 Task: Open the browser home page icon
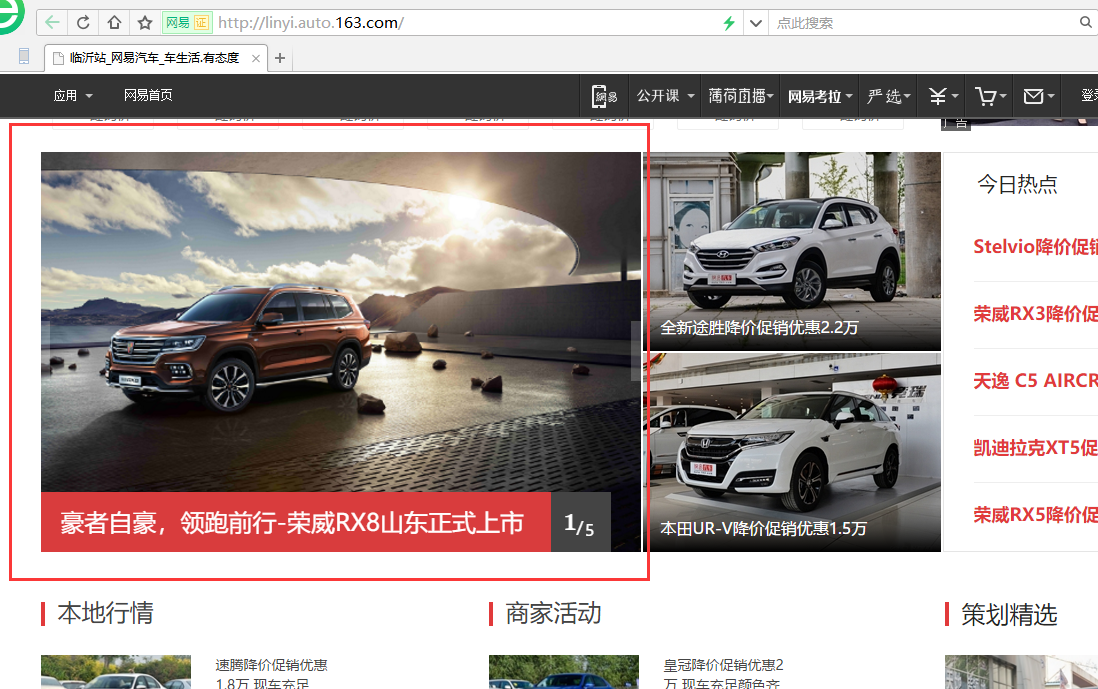tap(114, 22)
